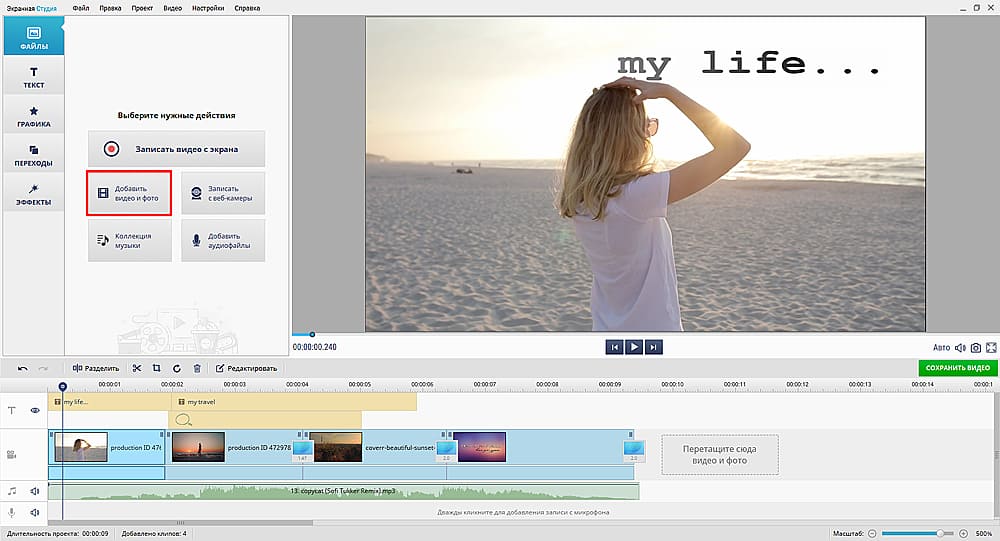Click the timeline horizontal scrollbar
The image size is (1000, 541).
click(x=181, y=523)
